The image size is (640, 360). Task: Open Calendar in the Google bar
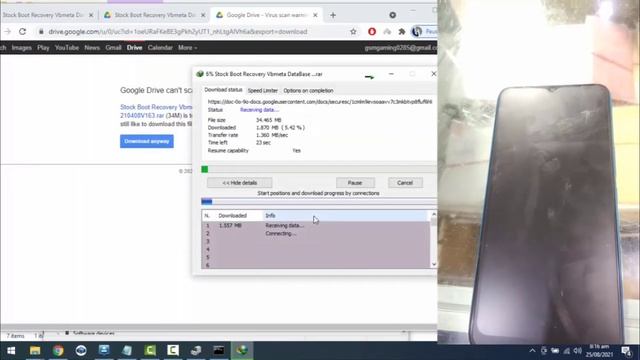160,48
